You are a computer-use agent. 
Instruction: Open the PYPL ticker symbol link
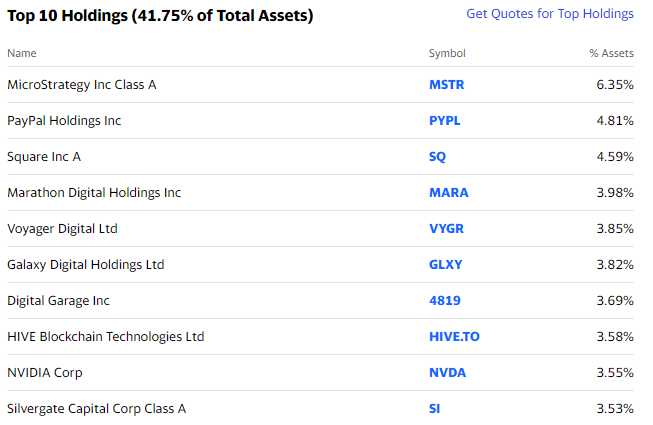click(x=444, y=121)
